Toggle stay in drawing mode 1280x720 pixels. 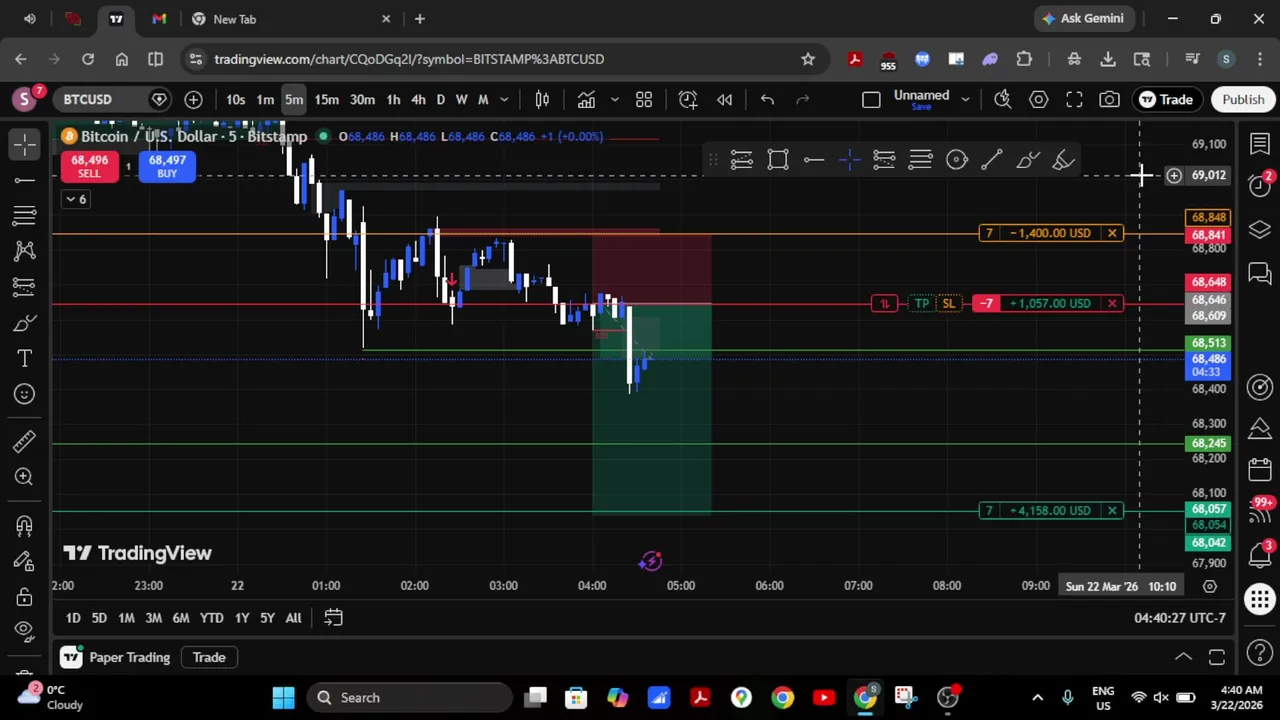[x=24, y=560]
